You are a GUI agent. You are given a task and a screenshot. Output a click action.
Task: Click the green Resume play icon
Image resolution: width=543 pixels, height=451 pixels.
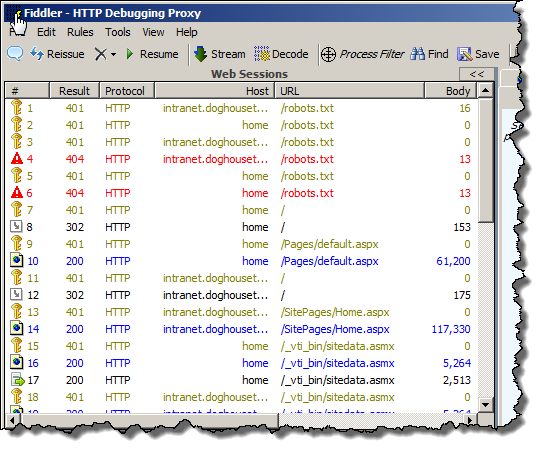click(130, 54)
